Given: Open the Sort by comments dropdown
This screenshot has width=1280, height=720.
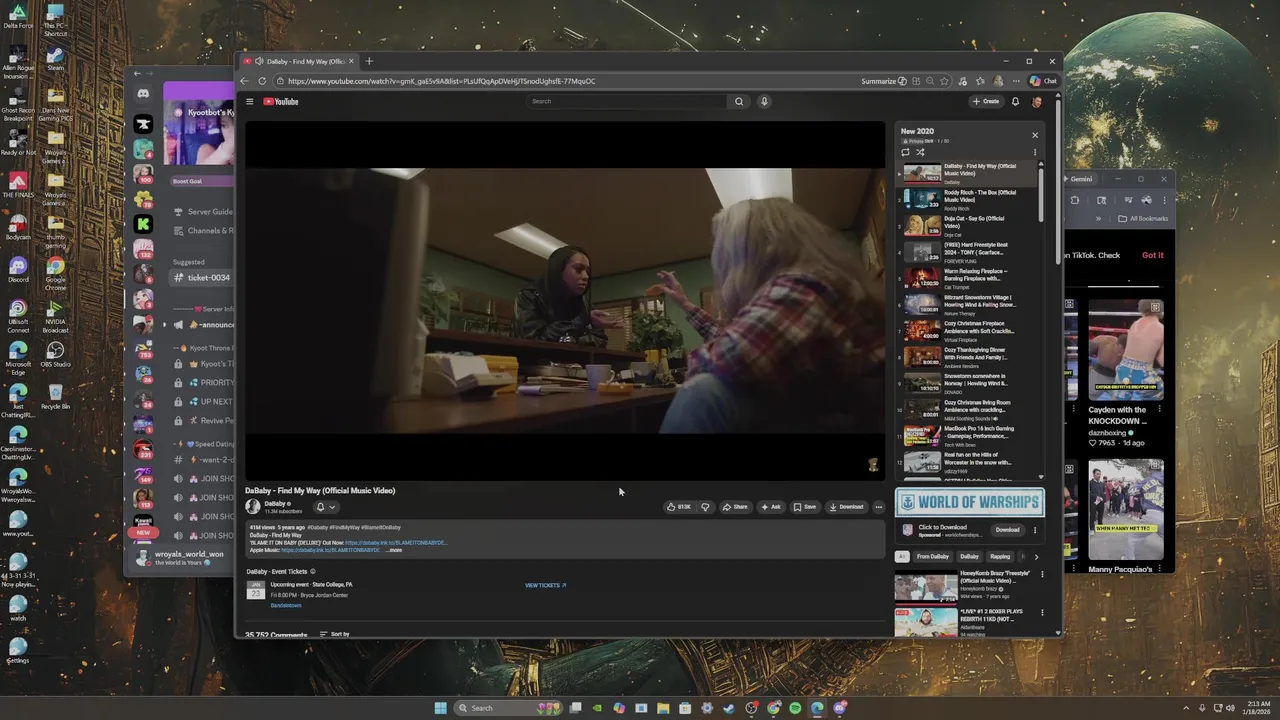Looking at the screenshot, I should (335, 634).
